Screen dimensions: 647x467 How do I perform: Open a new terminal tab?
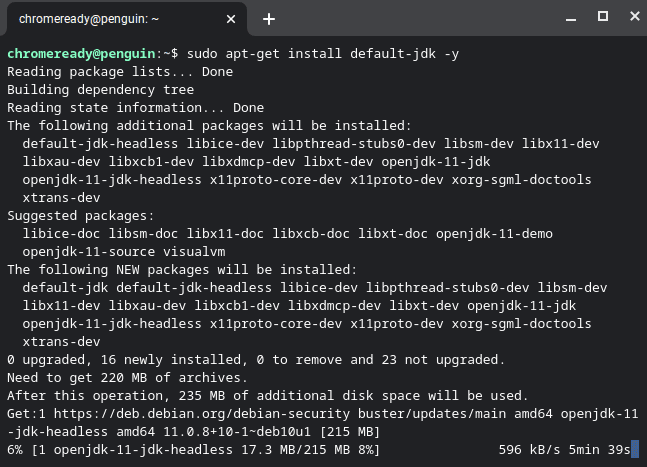coord(269,19)
